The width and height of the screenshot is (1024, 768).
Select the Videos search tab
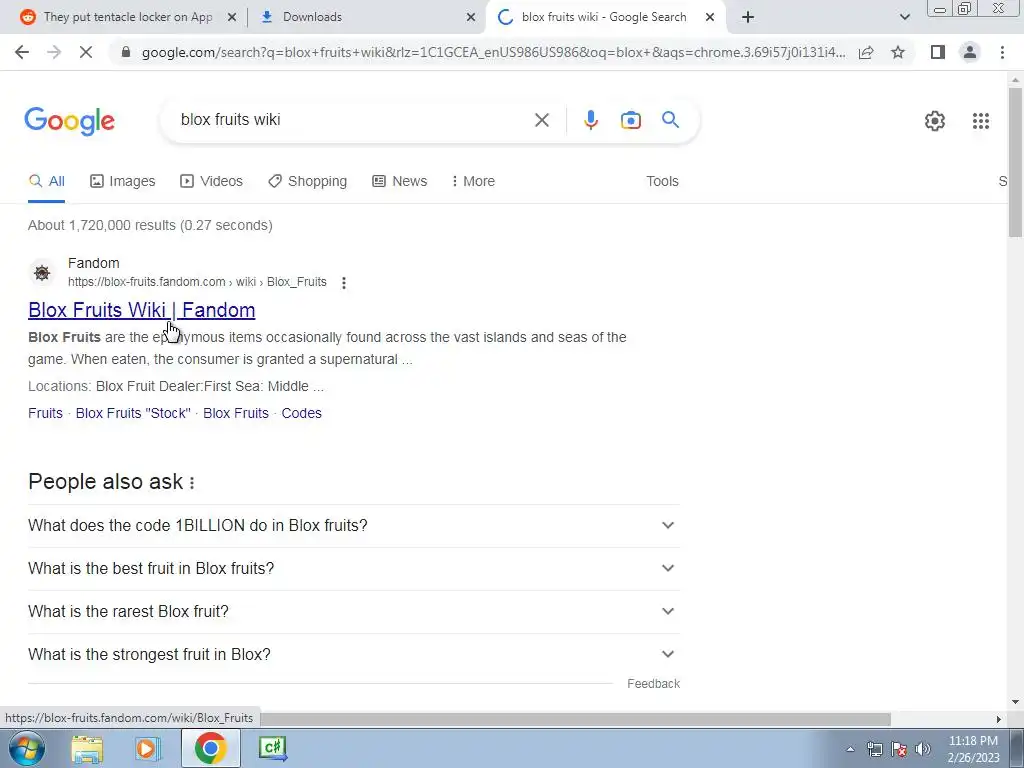[212, 181]
